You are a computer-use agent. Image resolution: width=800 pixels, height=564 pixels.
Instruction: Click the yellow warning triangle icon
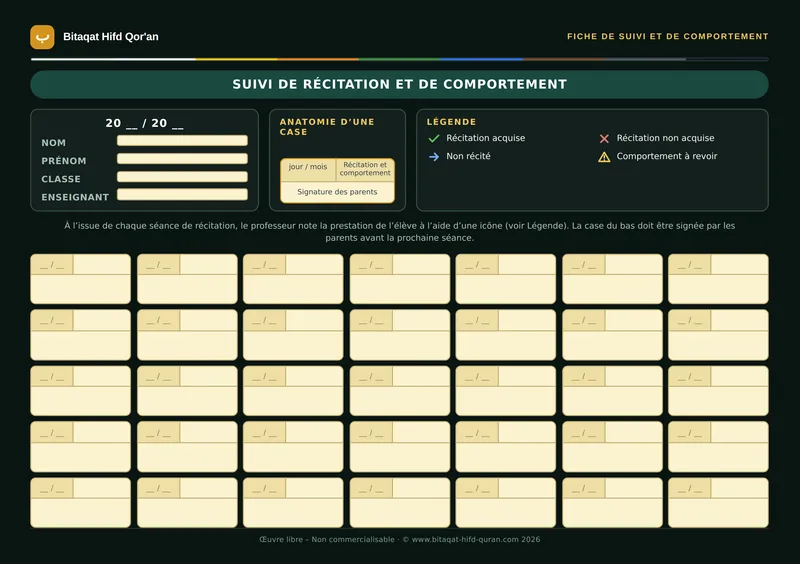coord(604,157)
